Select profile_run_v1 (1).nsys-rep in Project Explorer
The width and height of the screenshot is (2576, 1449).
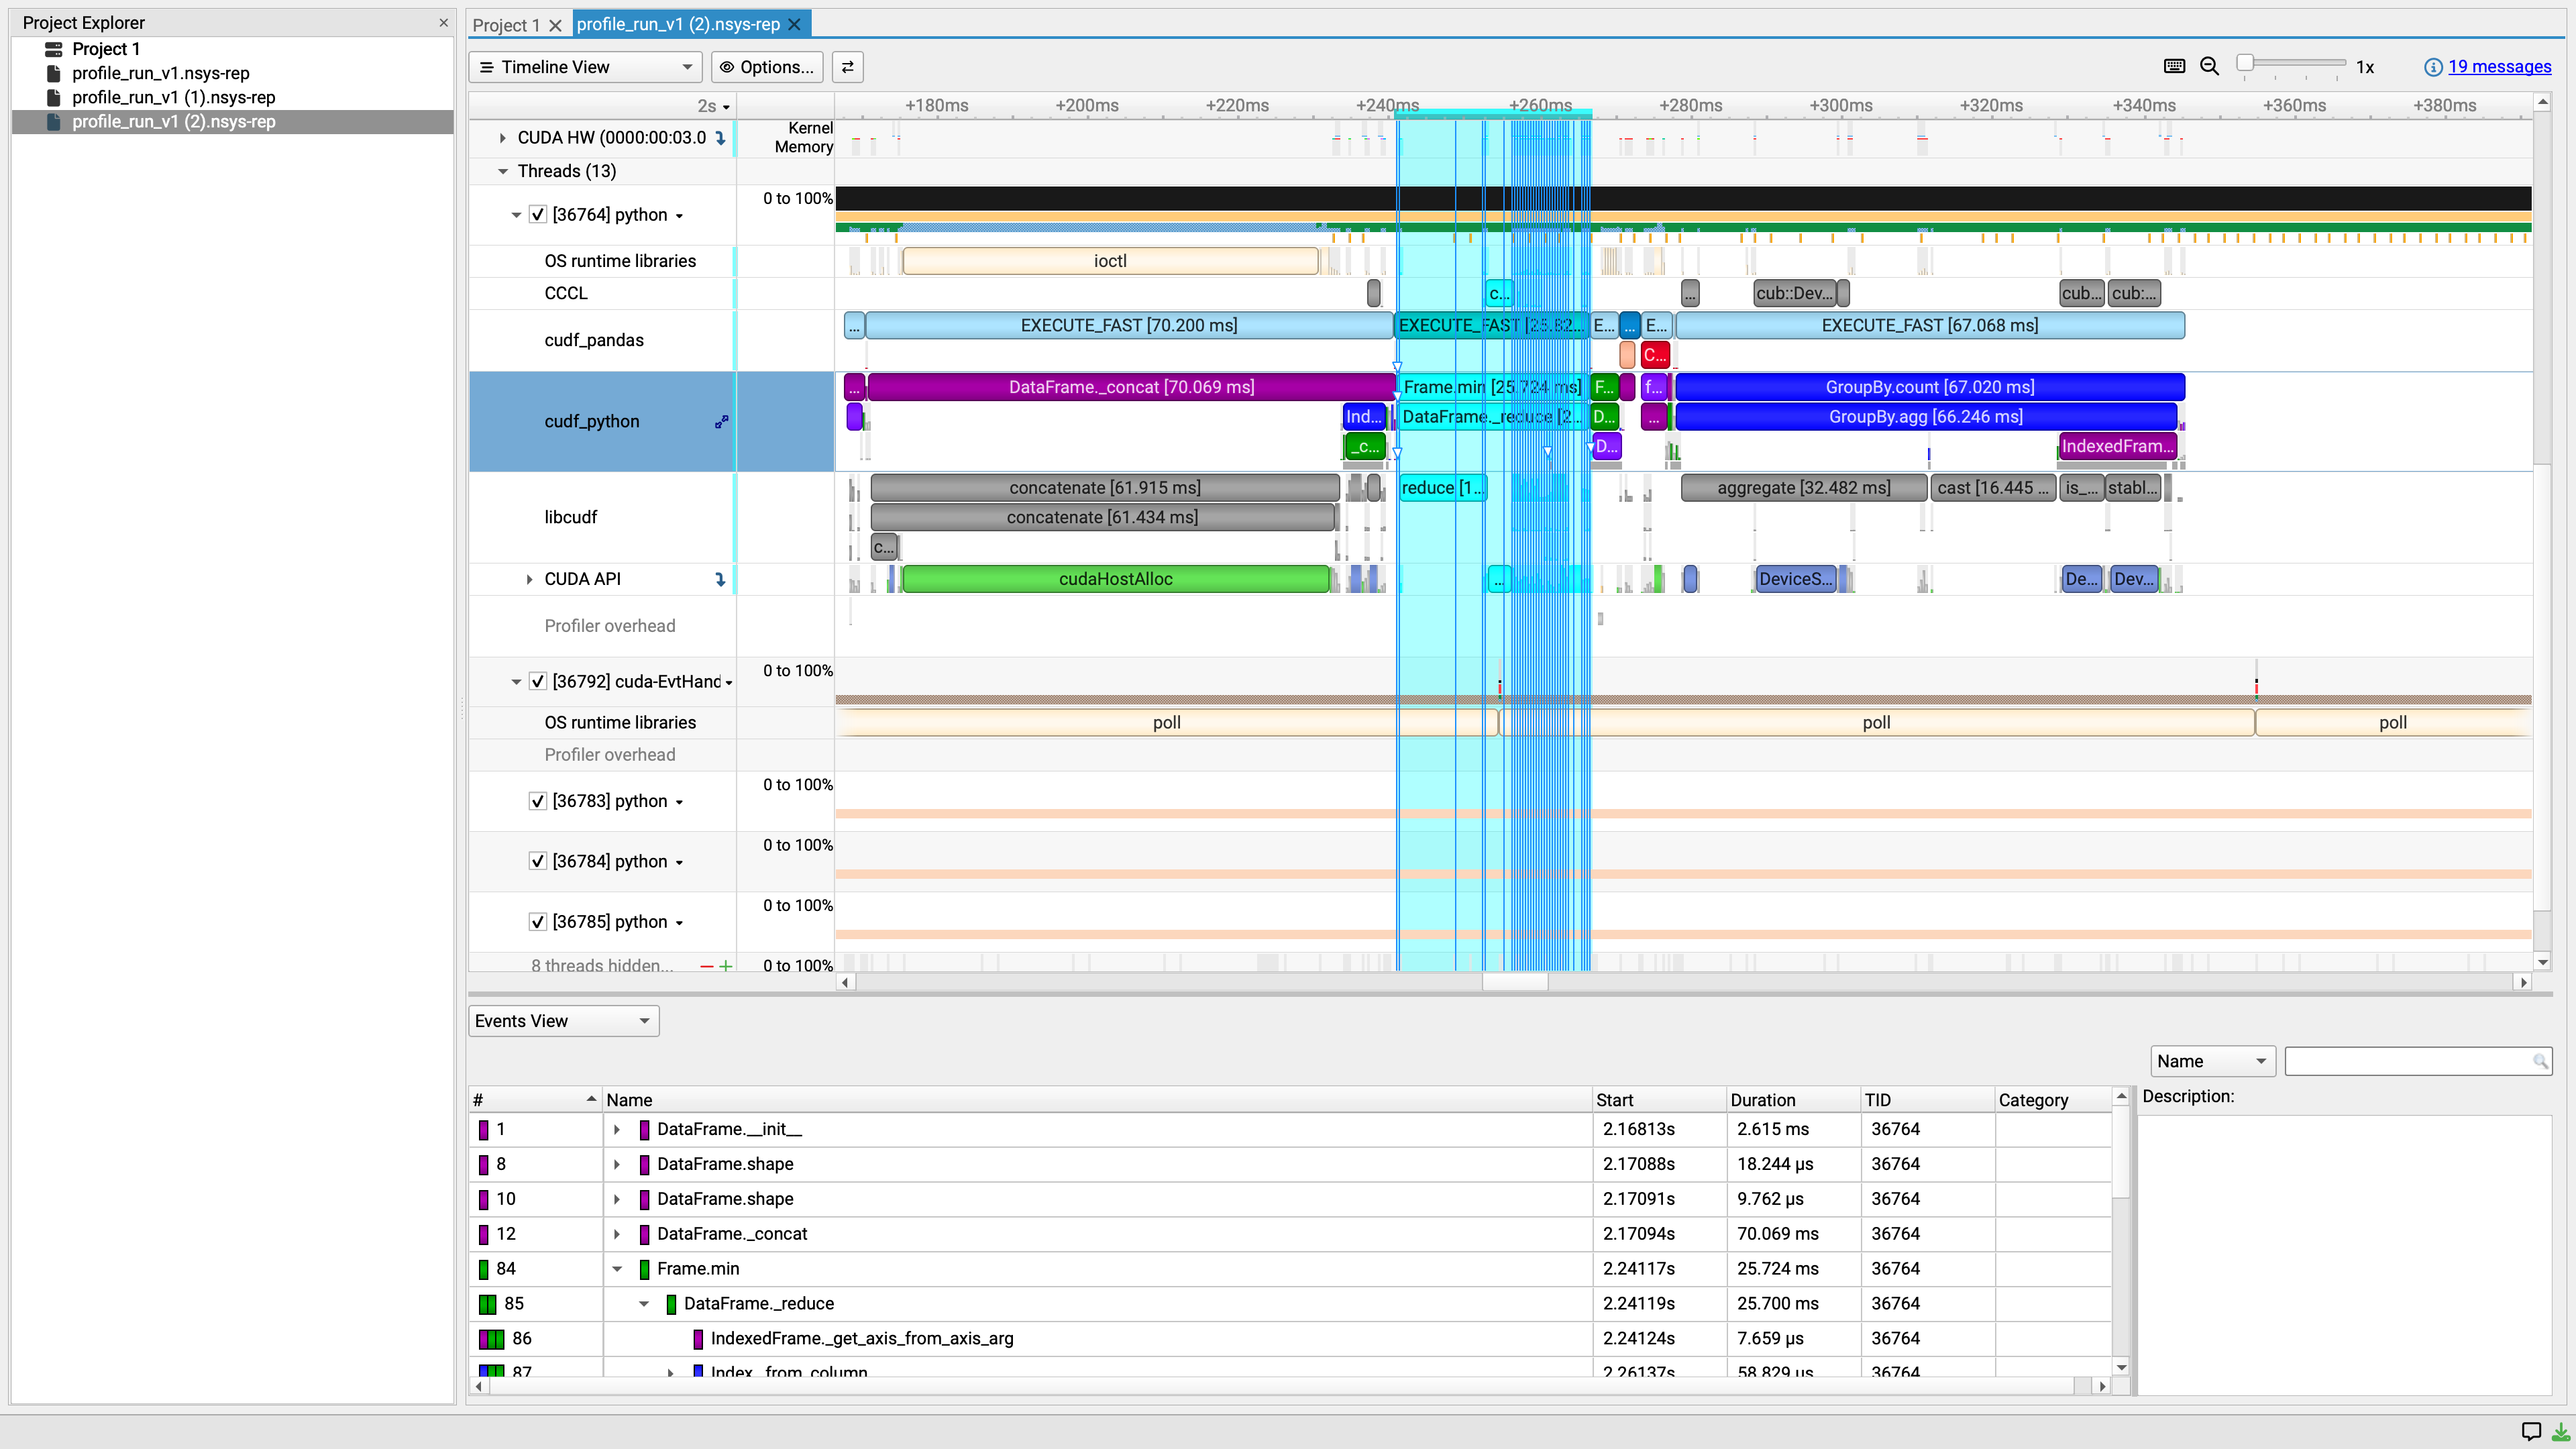click(x=173, y=97)
